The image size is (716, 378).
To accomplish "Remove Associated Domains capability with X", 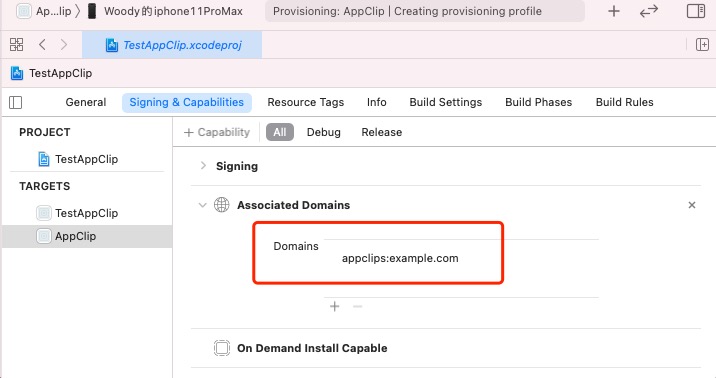I will pyautogui.click(x=692, y=205).
